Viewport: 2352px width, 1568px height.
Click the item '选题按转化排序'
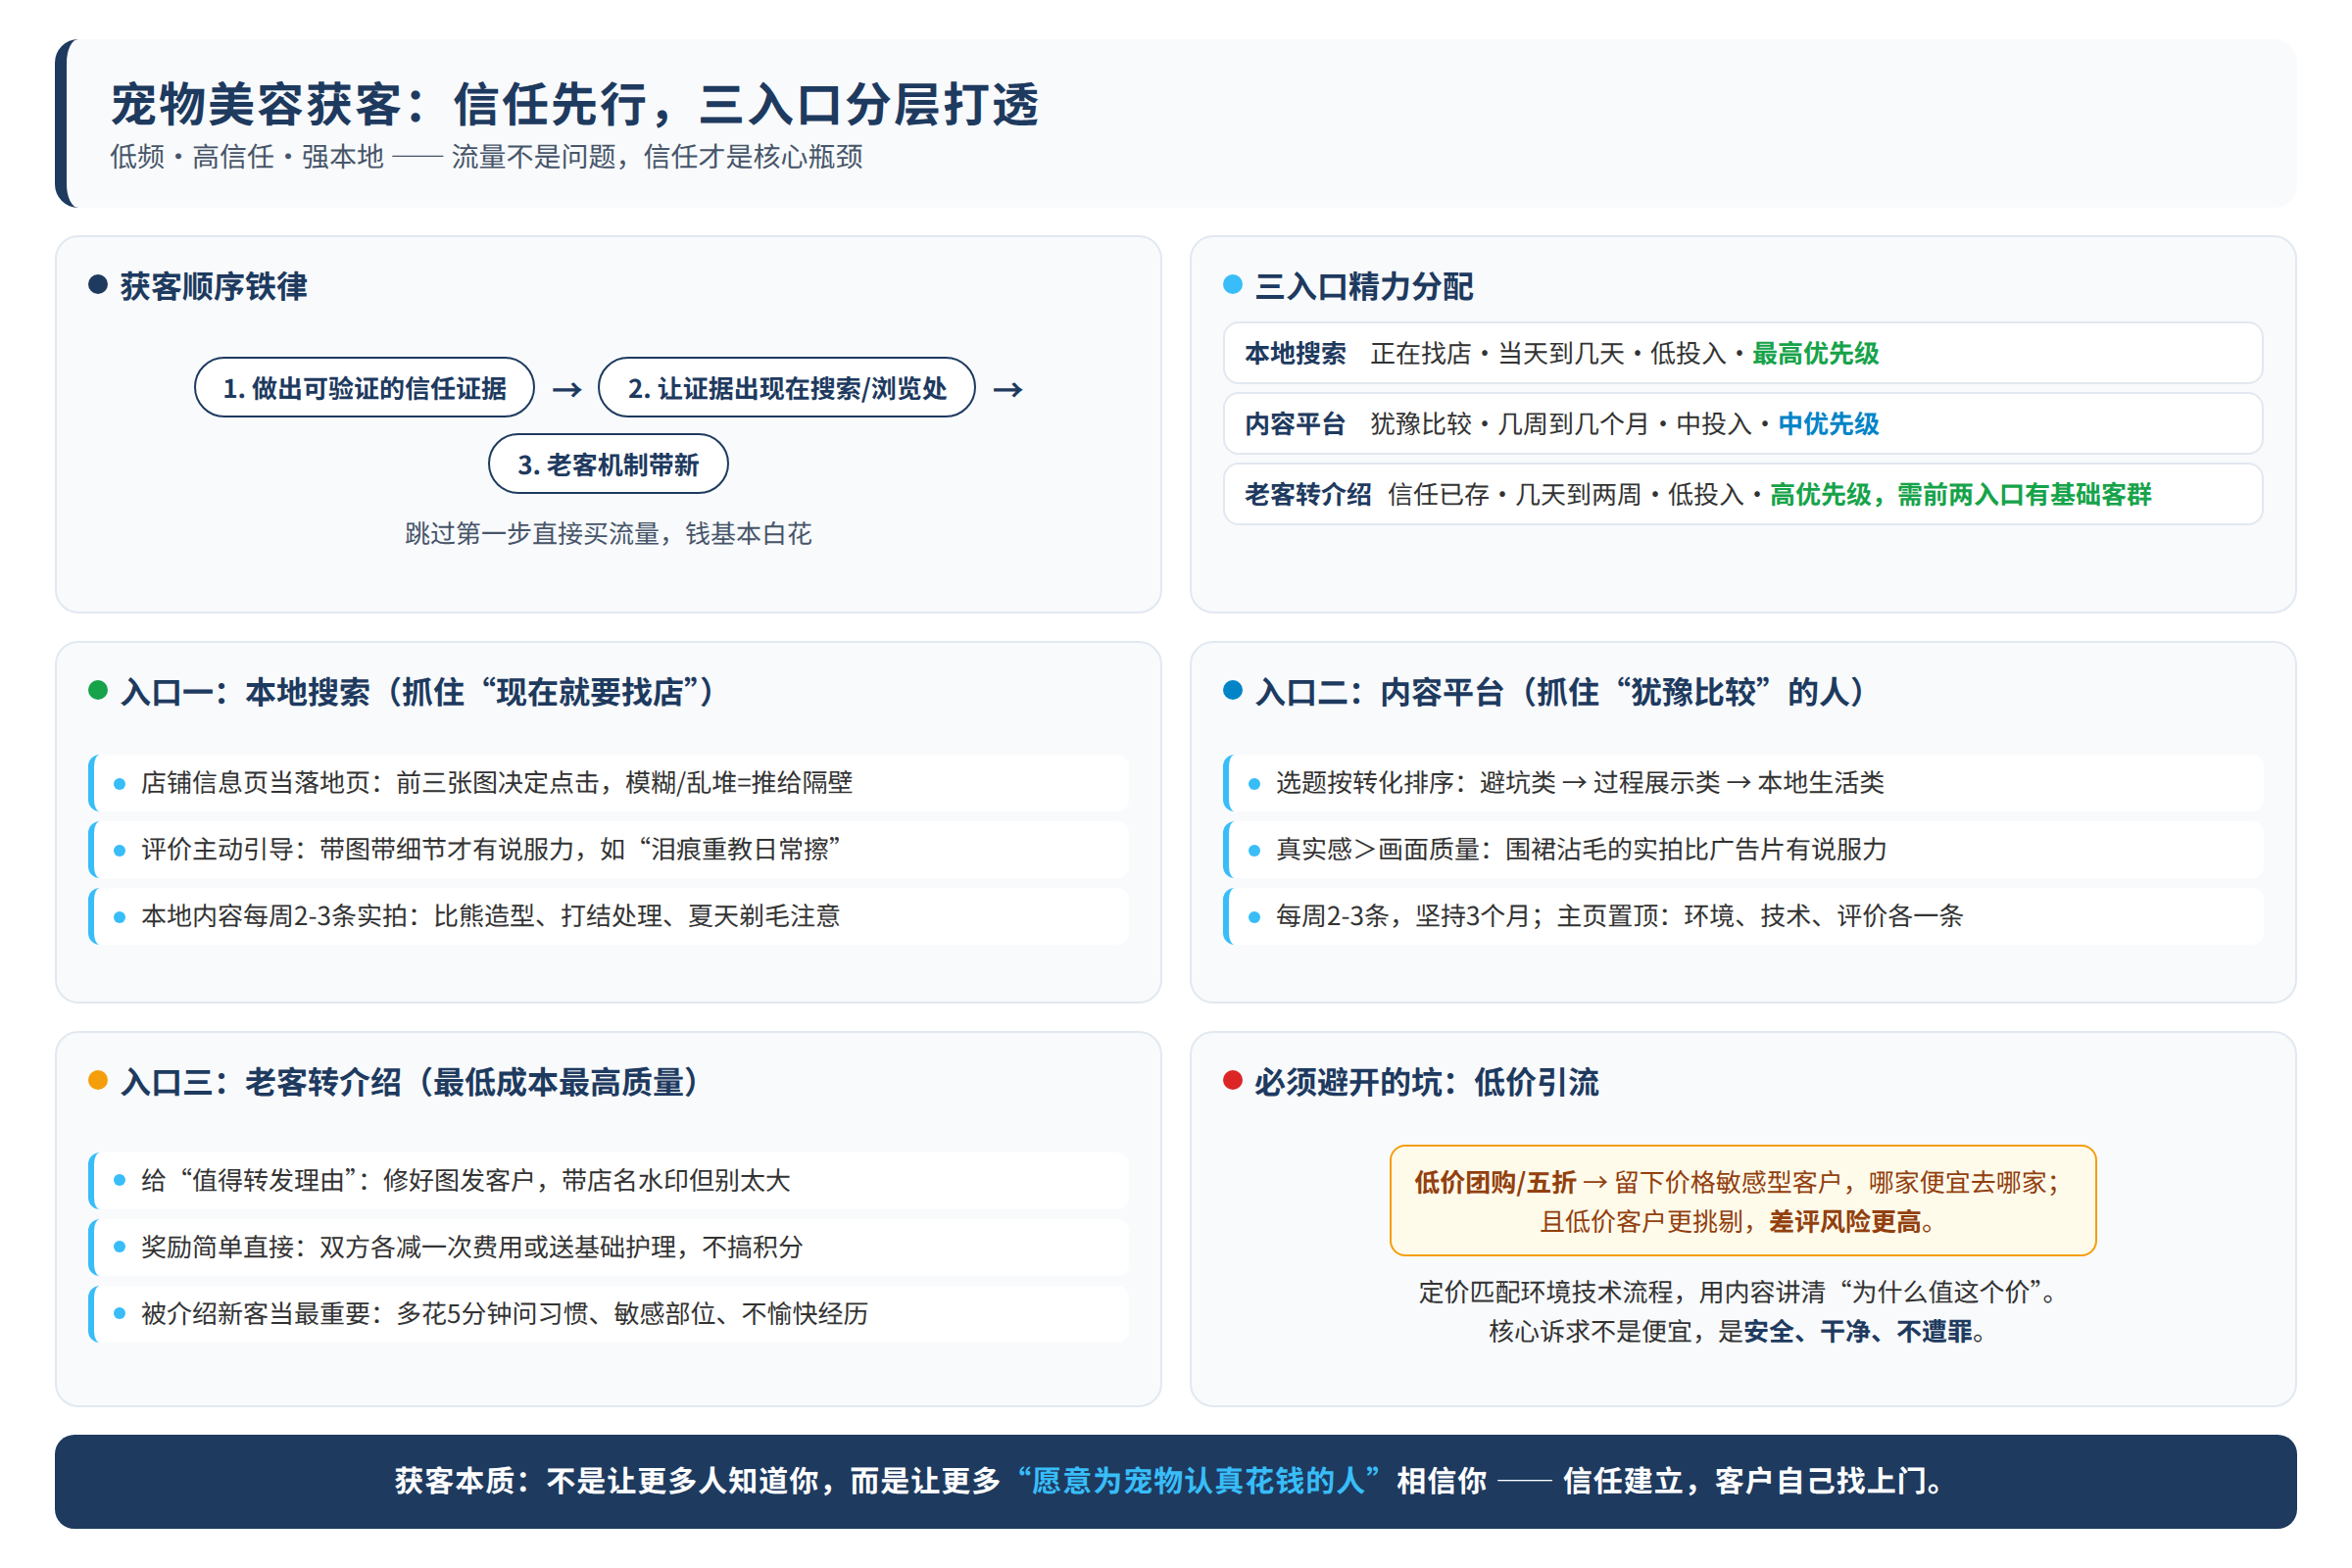(1742, 783)
